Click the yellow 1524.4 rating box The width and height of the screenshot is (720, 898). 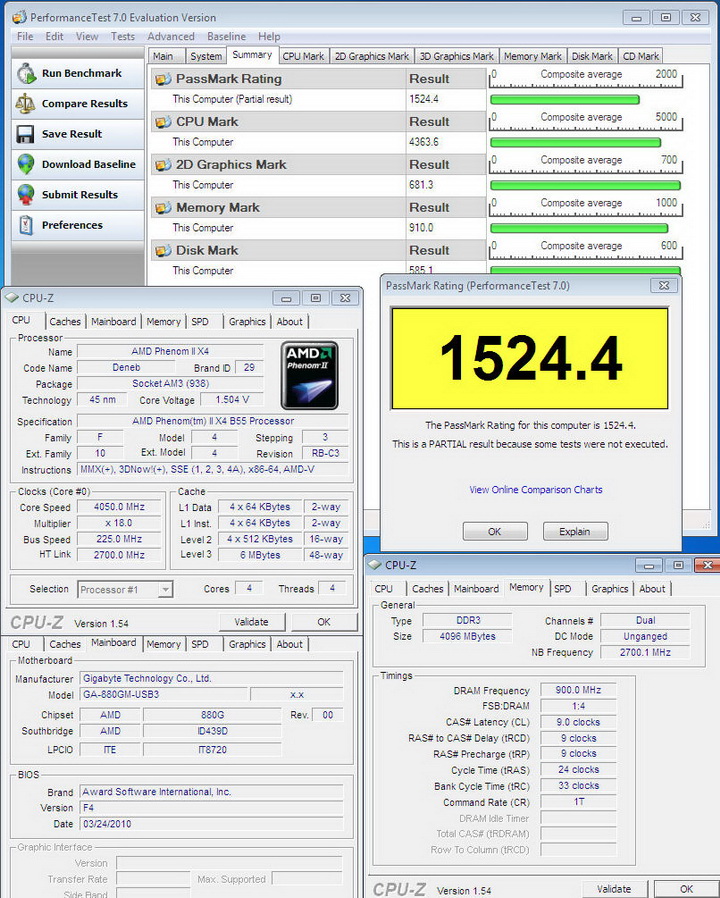point(530,359)
